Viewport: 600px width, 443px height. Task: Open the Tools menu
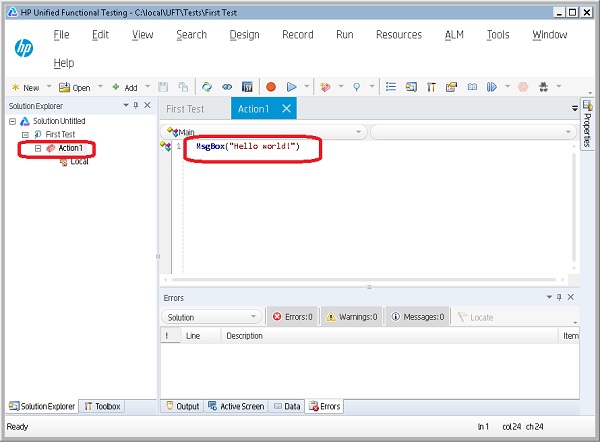498,35
